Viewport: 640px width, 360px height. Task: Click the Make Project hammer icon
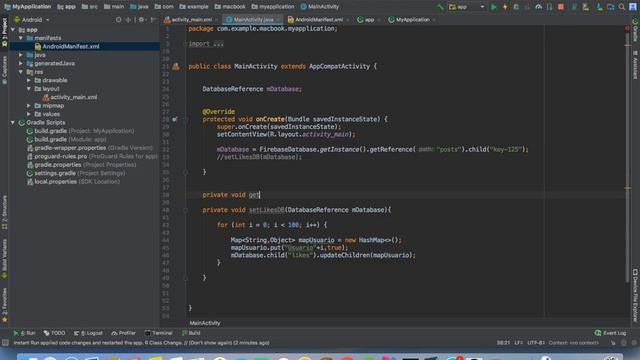coord(440,7)
